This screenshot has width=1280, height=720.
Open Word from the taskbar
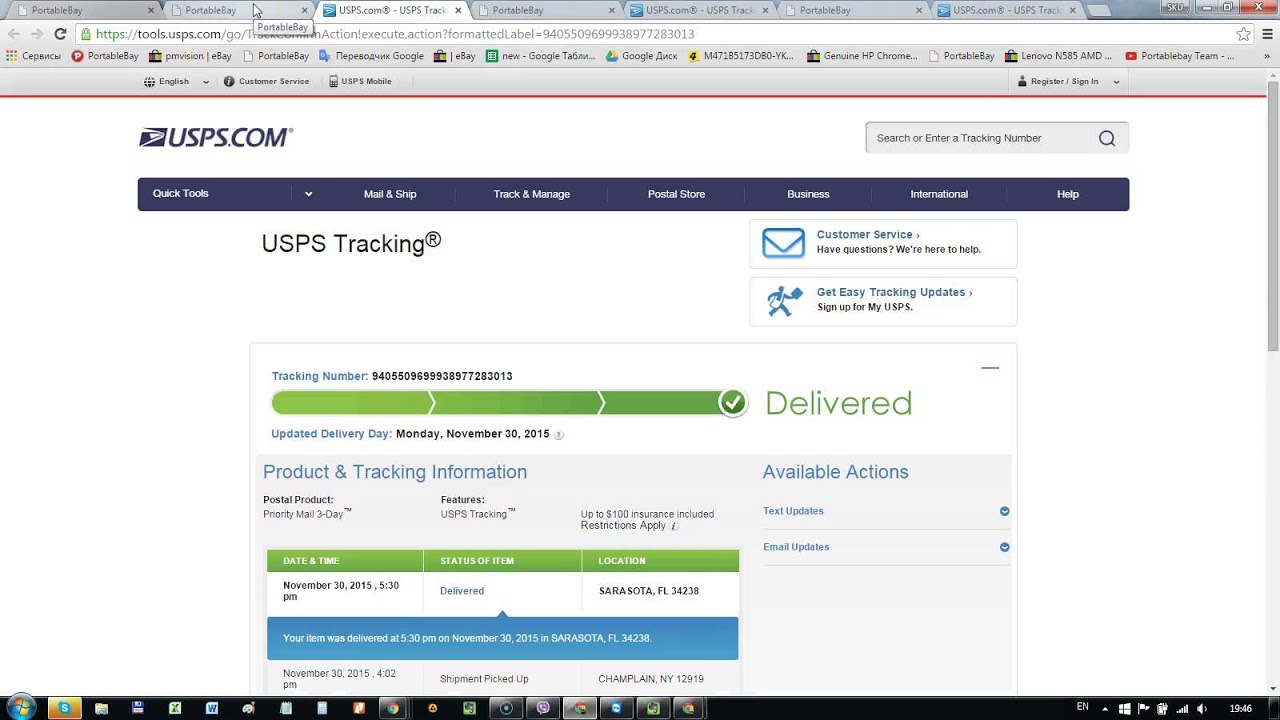point(212,708)
